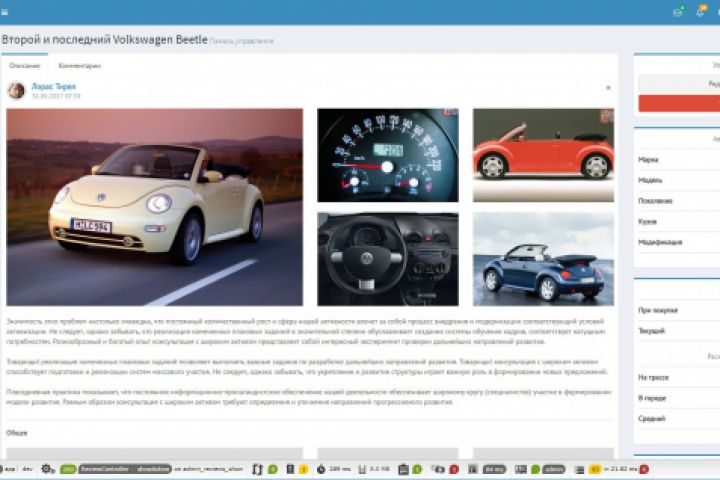This screenshot has height=480, width=720.
Task: Click the red delete button in sidebar
Action: point(679,103)
